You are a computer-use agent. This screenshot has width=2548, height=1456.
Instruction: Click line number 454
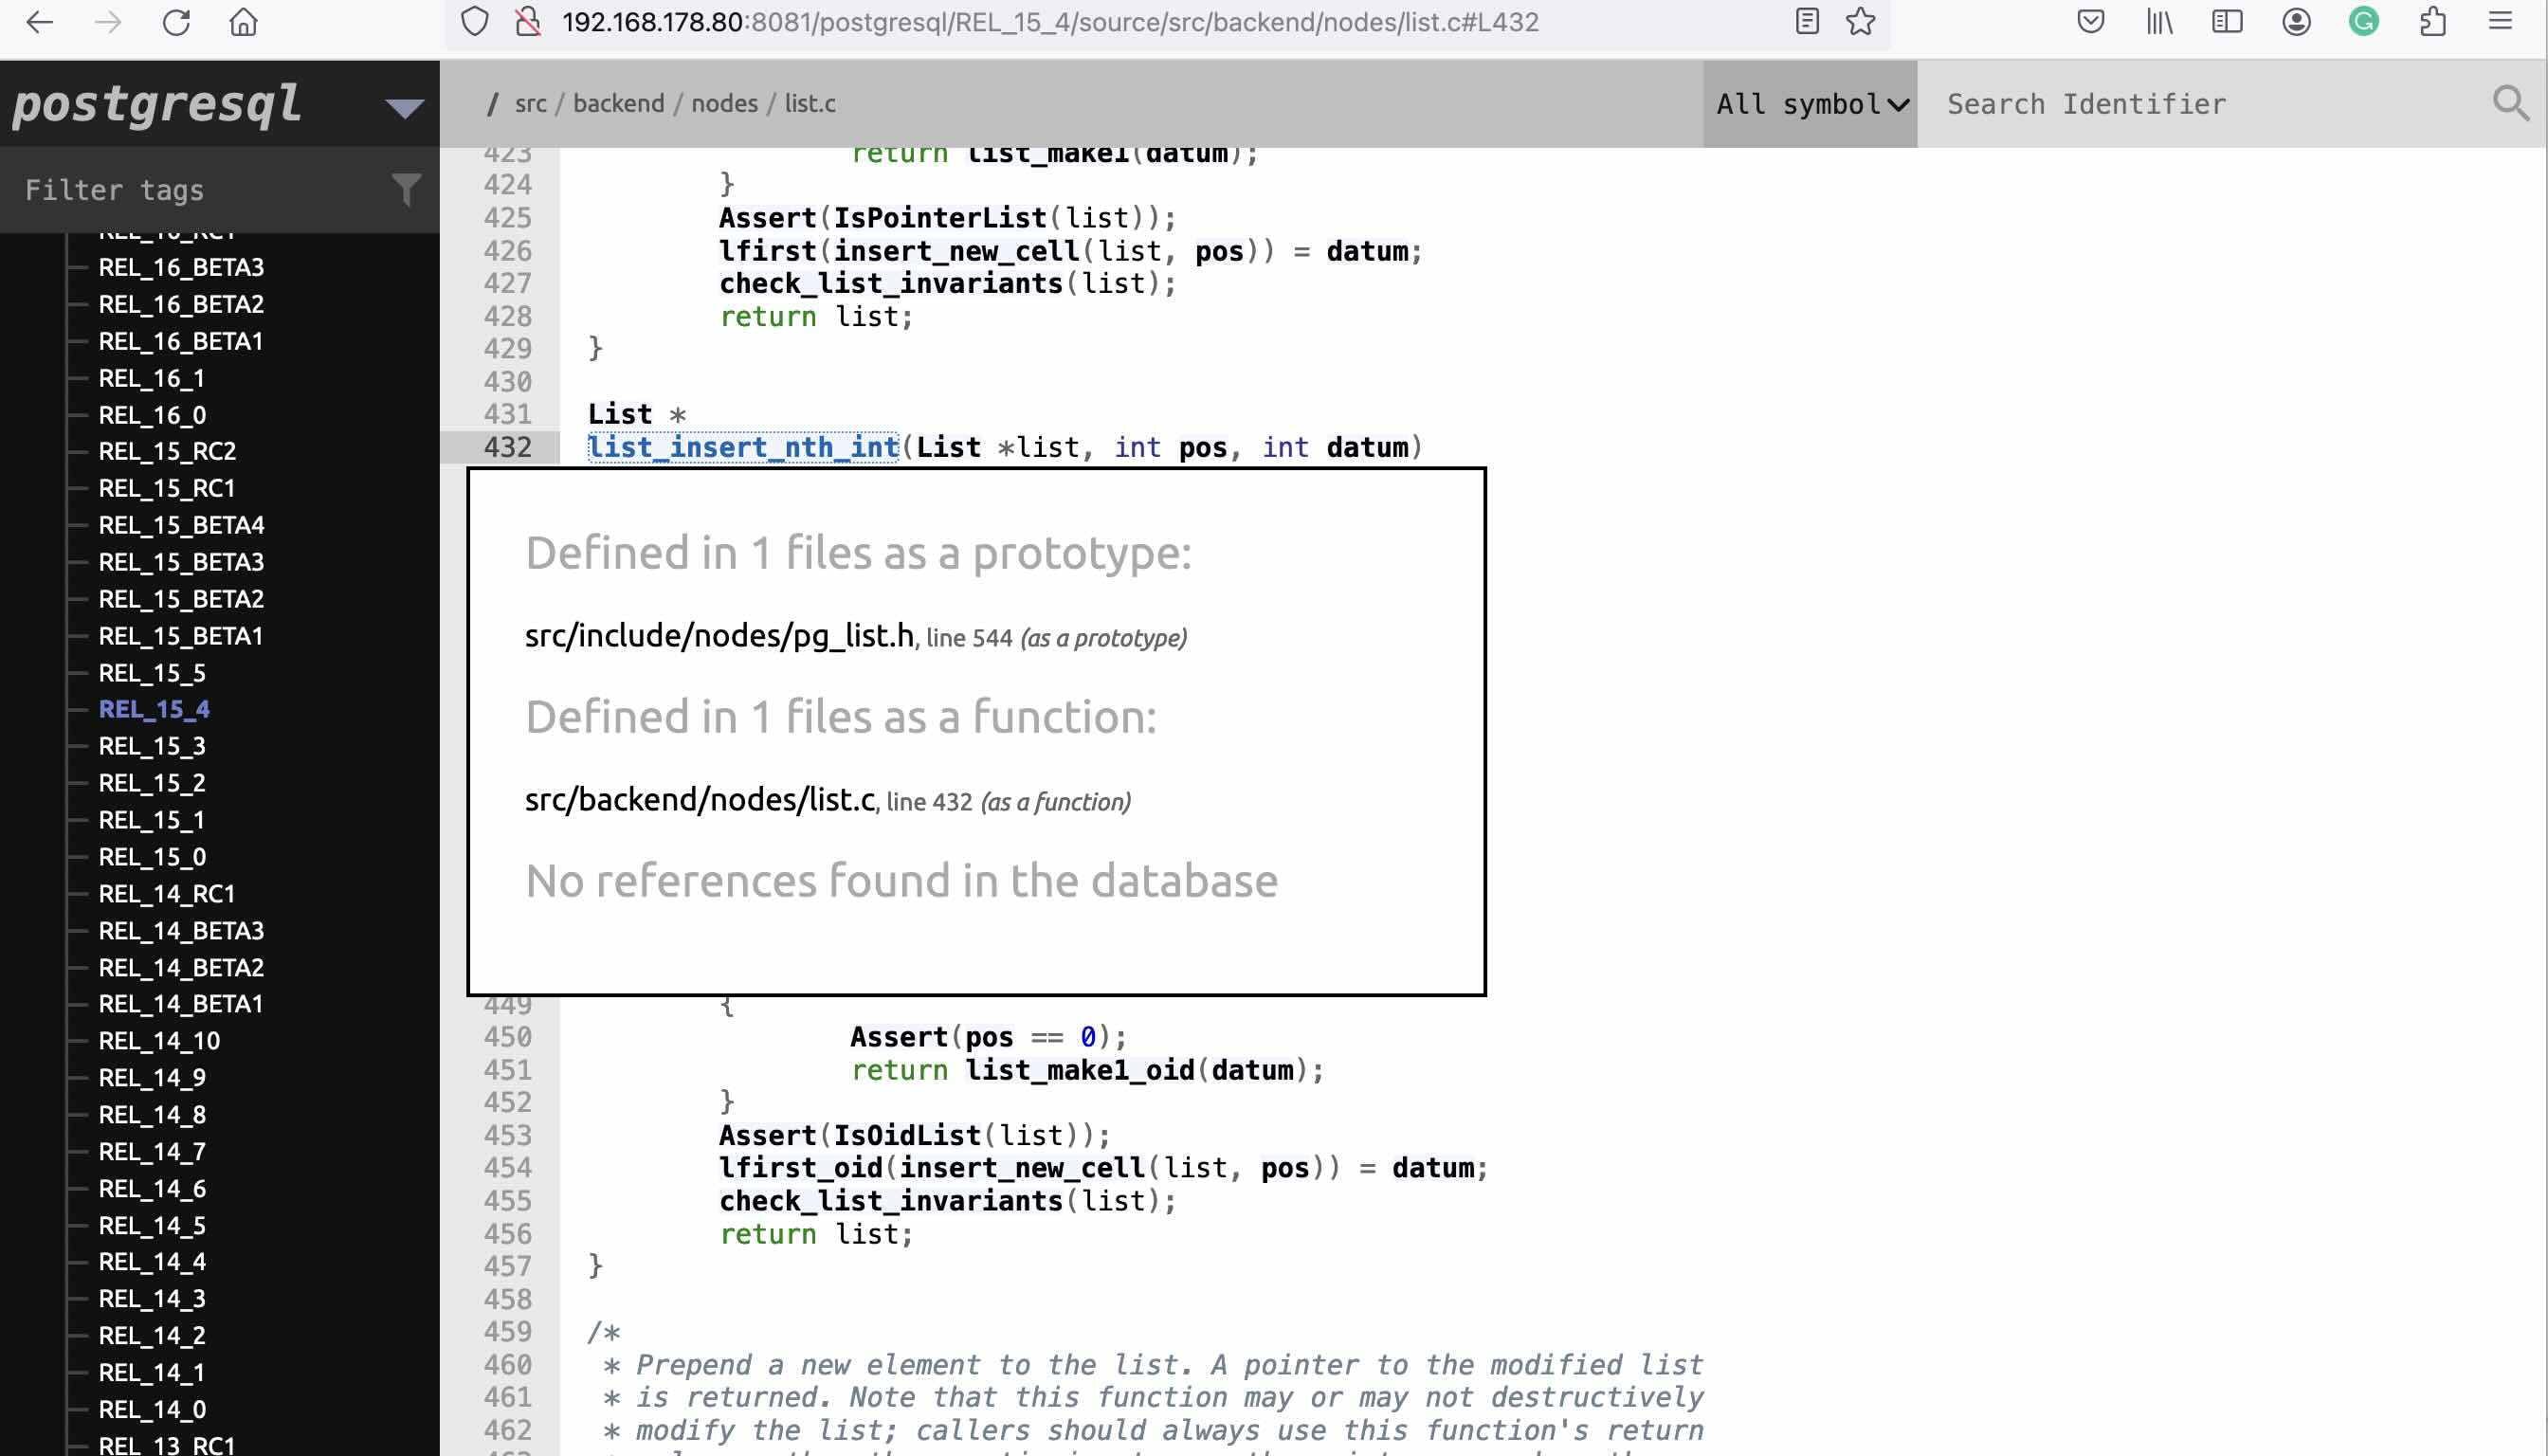508,1168
